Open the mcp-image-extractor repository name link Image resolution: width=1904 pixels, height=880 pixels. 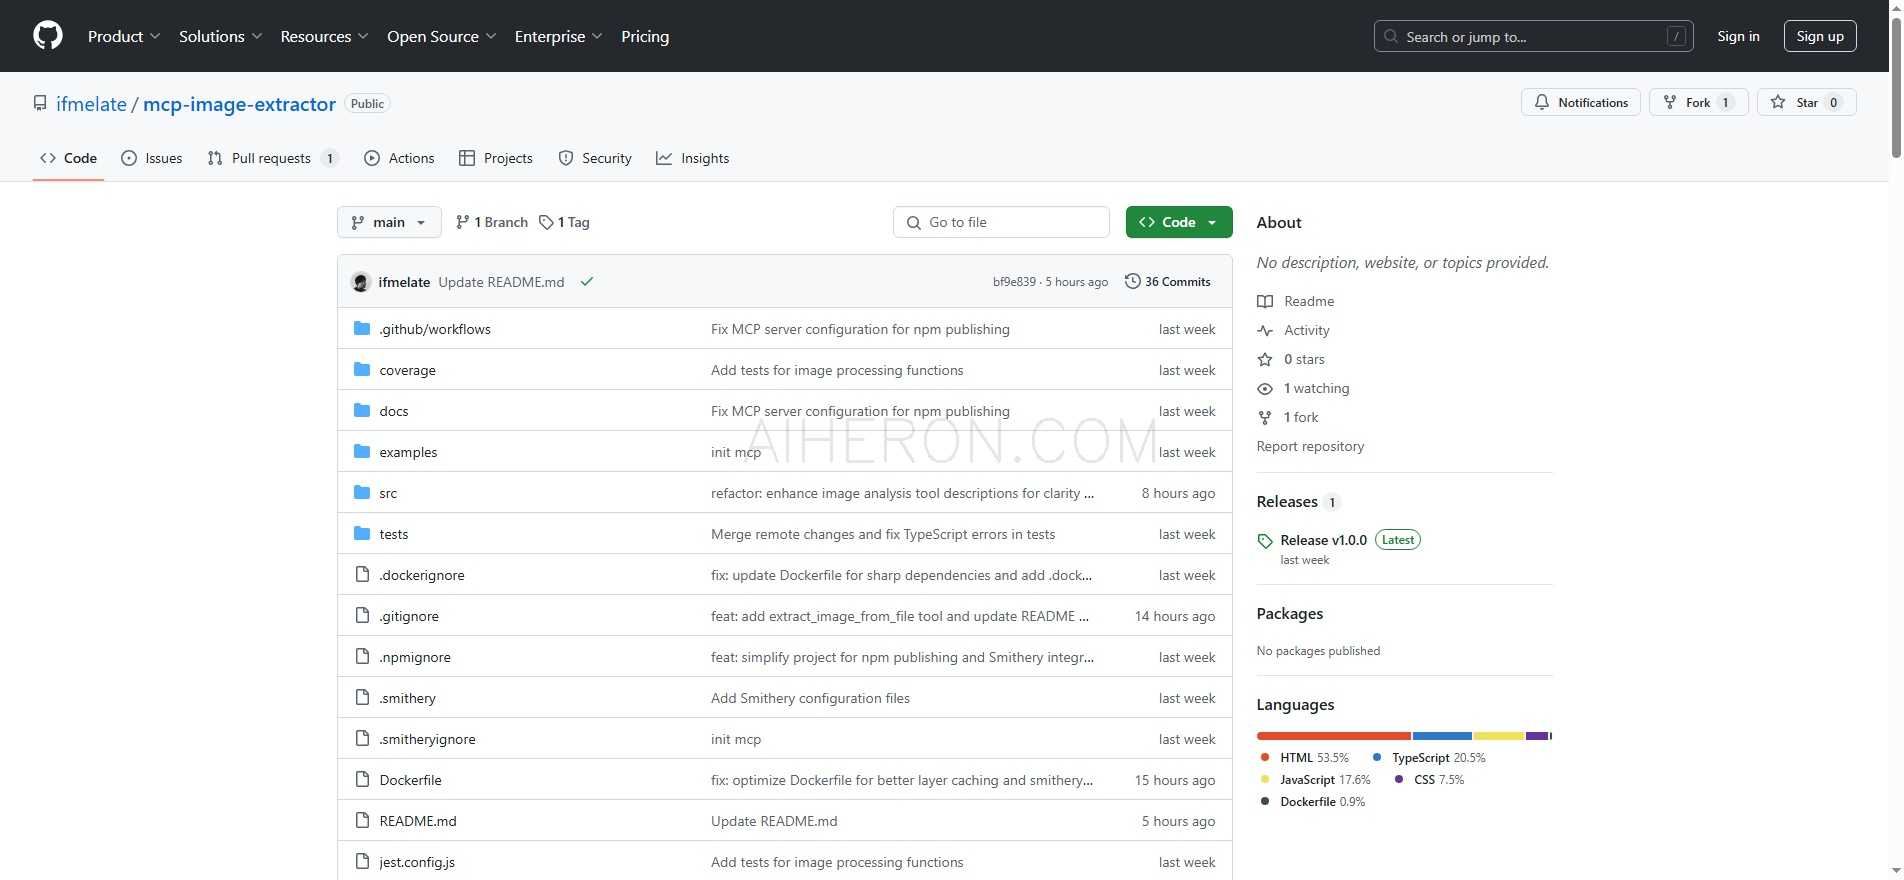[239, 104]
